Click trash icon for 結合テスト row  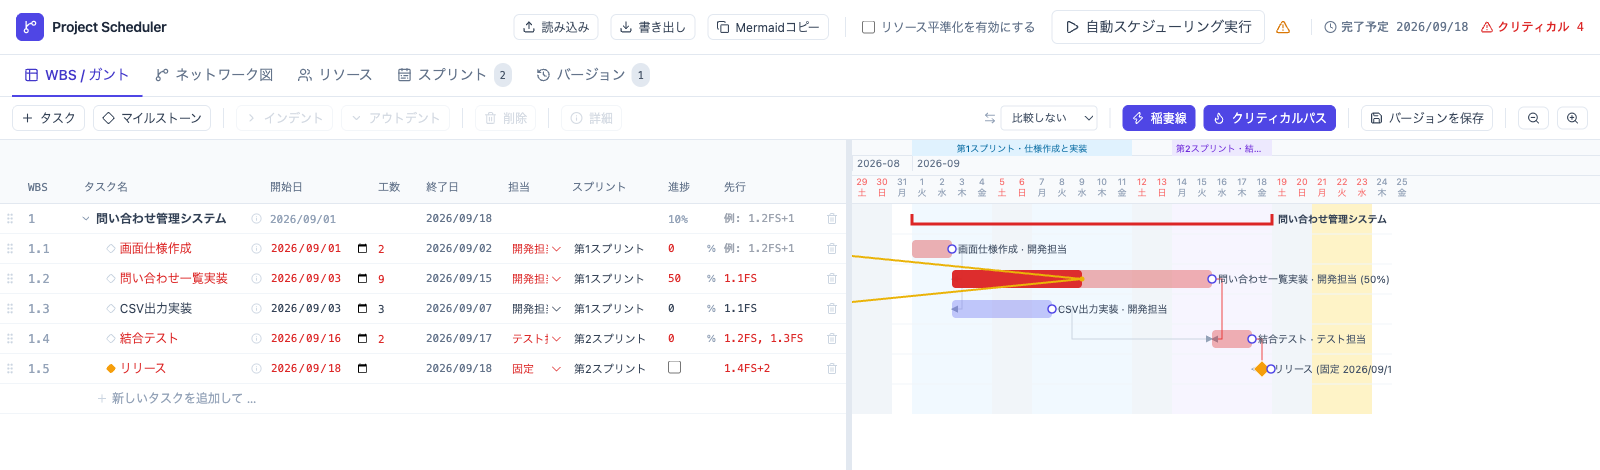(x=831, y=339)
